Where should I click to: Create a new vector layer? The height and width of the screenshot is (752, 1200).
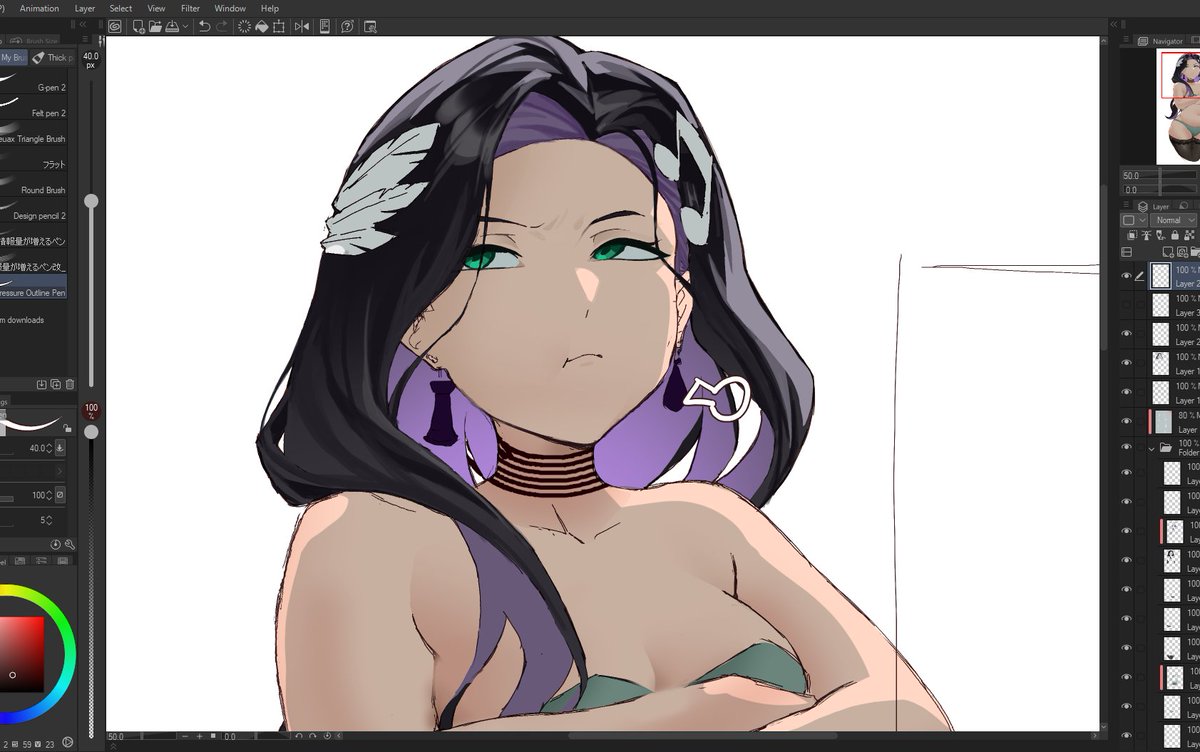pyautogui.click(x=1182, y=252)
